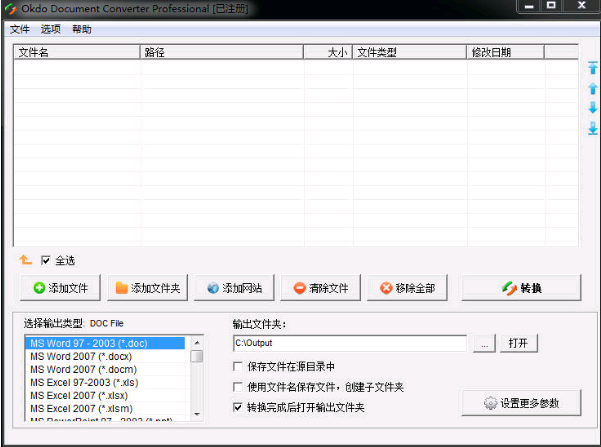Click the 移除全部 button
This screenshot has height=447, width=601.
pyautogui.click(x=407, y=288)
